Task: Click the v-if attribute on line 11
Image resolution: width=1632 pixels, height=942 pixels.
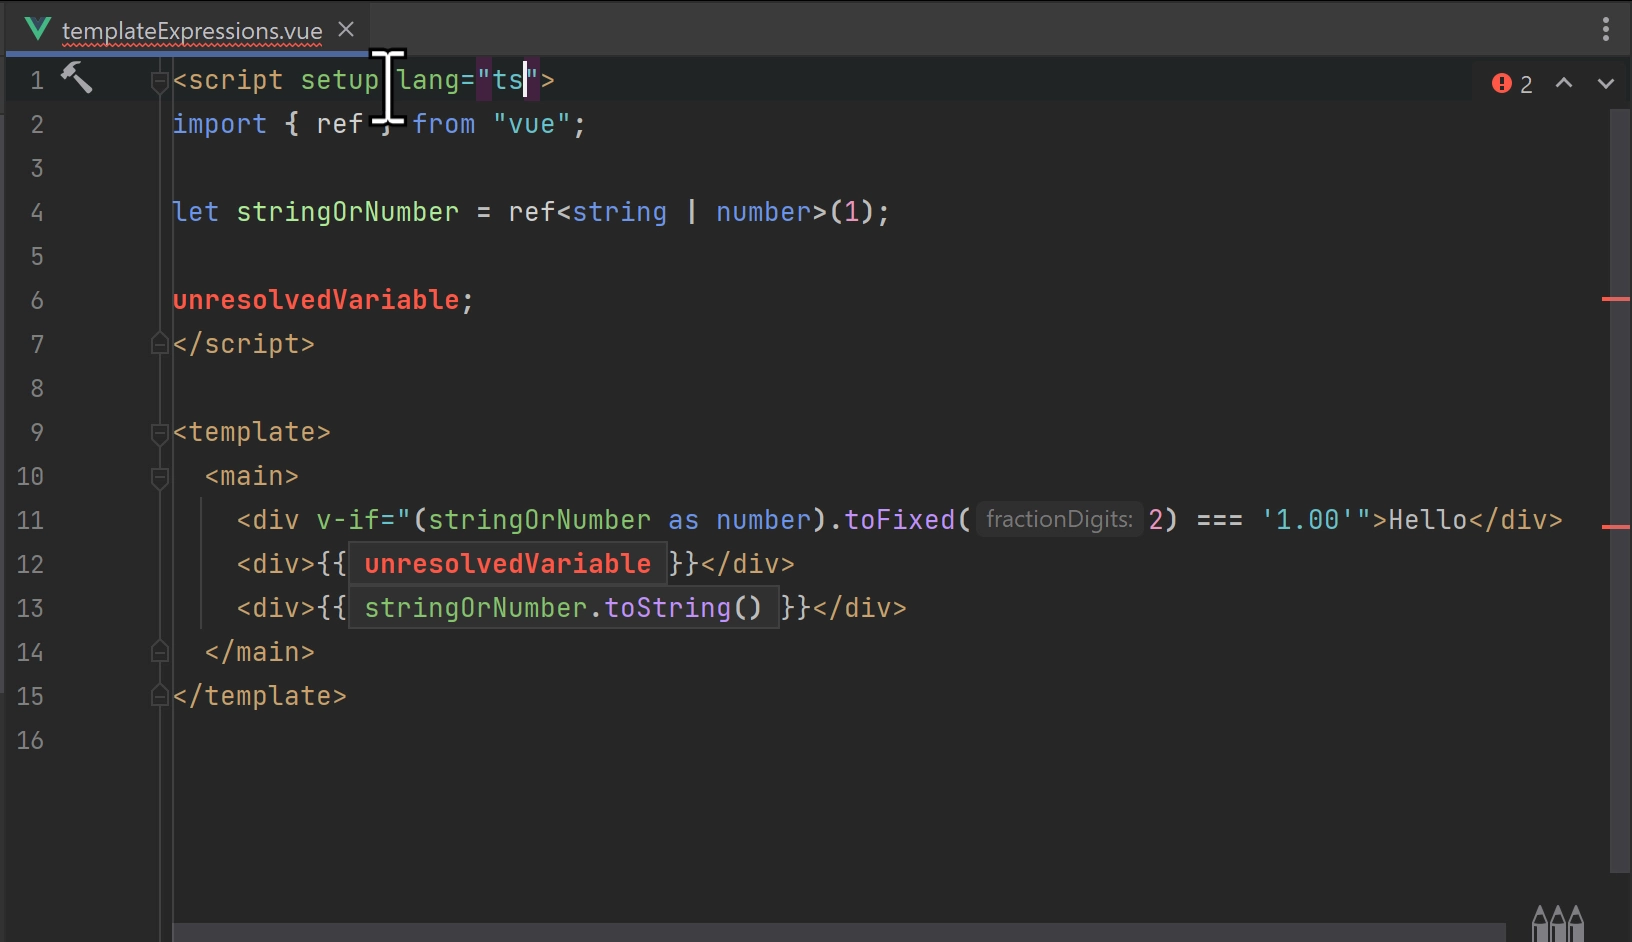Action: point(348,520)
